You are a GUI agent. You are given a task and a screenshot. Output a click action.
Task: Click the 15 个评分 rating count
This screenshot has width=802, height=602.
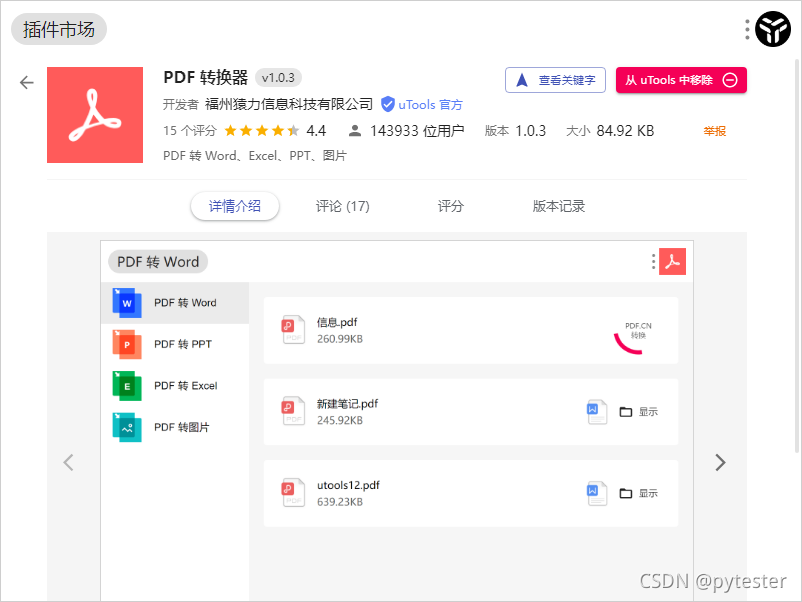point(190,131)
